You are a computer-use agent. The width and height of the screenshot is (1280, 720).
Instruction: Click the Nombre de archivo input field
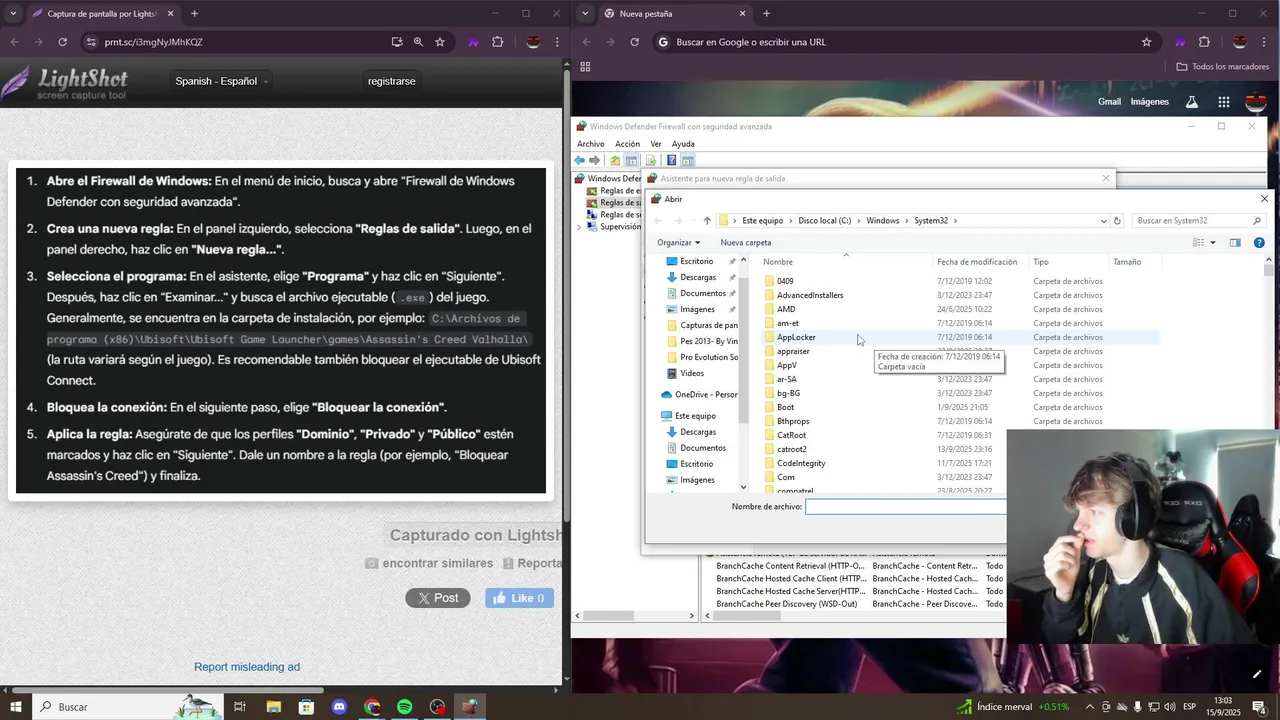906,507
